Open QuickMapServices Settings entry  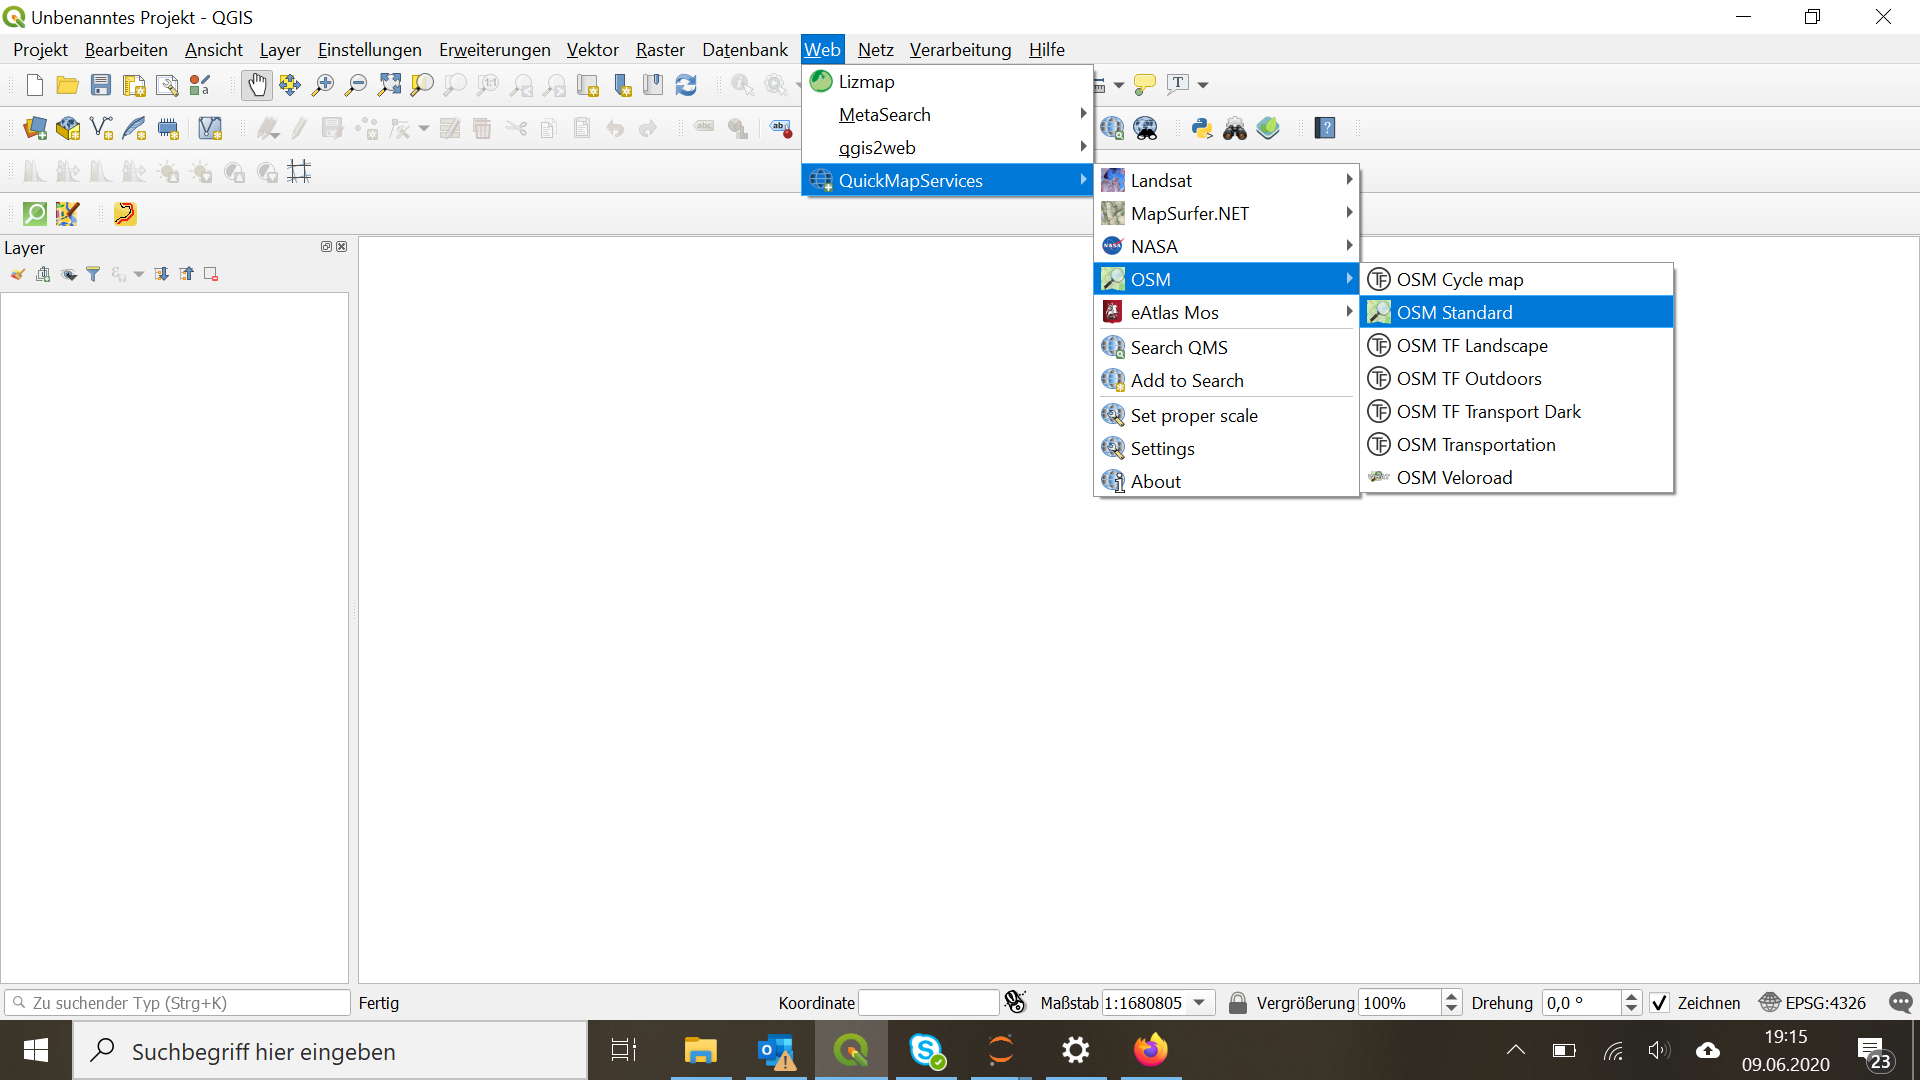click(x=1227, y=448)
